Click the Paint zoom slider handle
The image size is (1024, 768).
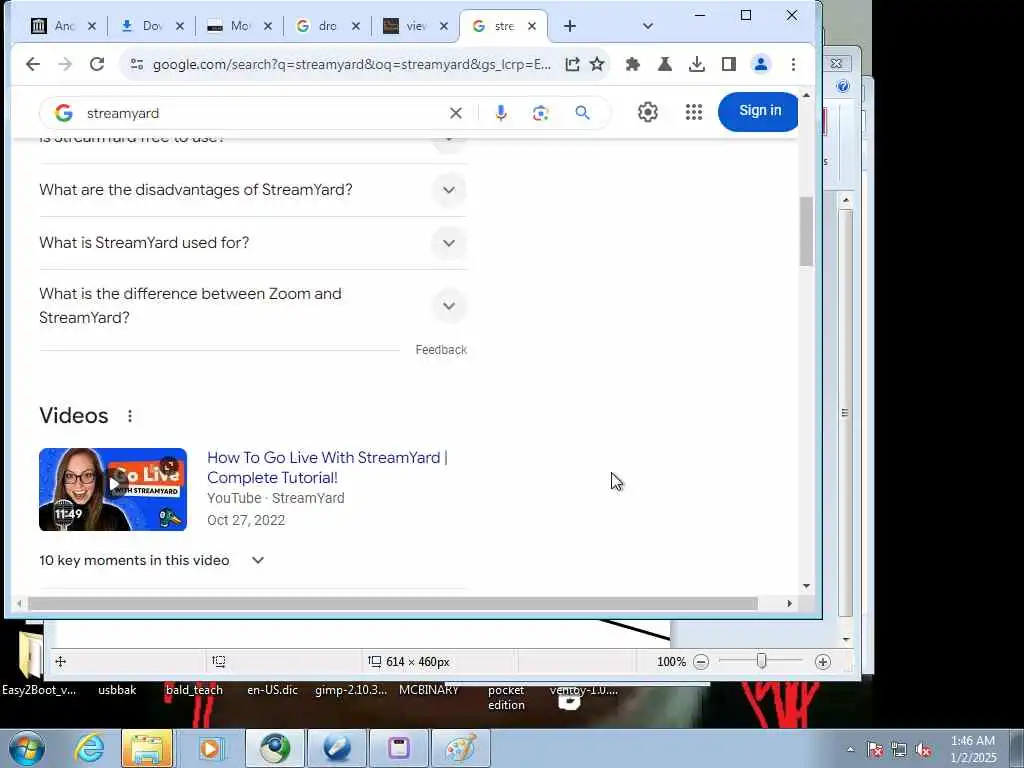[x=761, y=662]
